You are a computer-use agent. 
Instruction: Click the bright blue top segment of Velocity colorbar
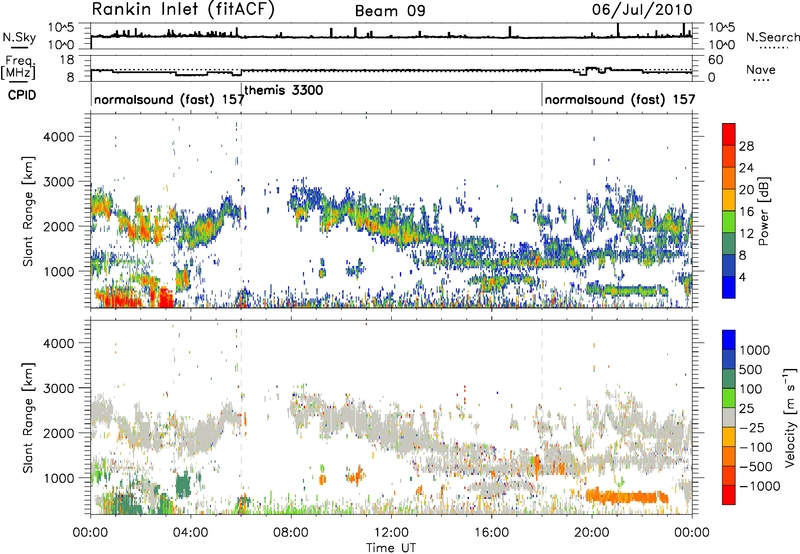coord(729,339)
